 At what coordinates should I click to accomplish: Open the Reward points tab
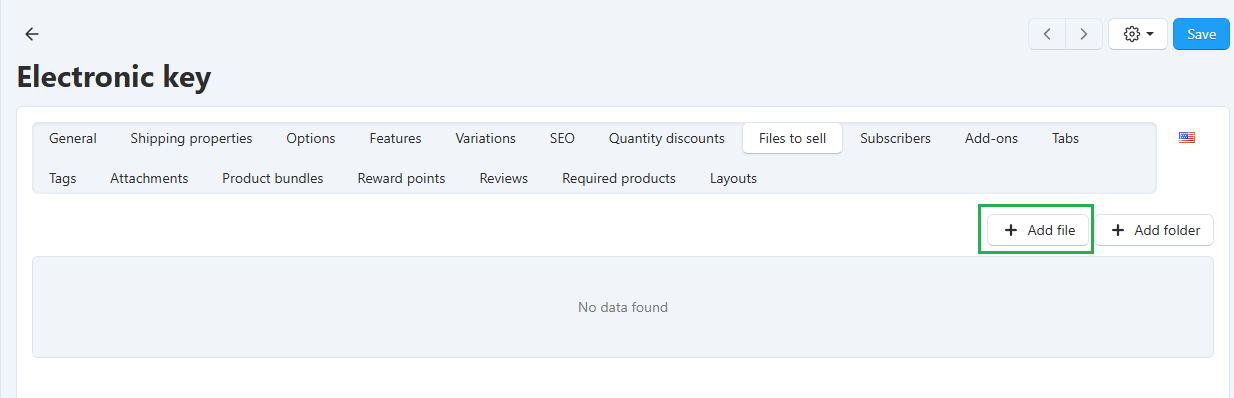tap(401, 178)
